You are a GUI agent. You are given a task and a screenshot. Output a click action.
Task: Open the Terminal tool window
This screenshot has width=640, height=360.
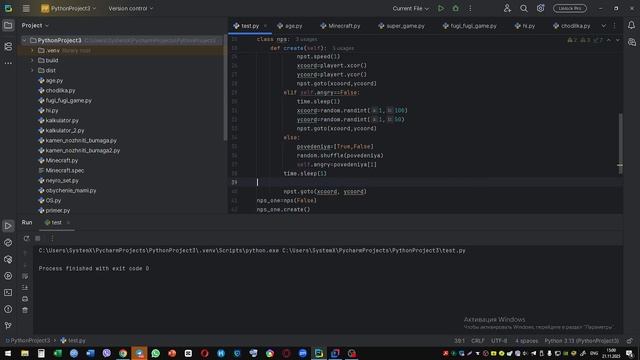[8, 293]
